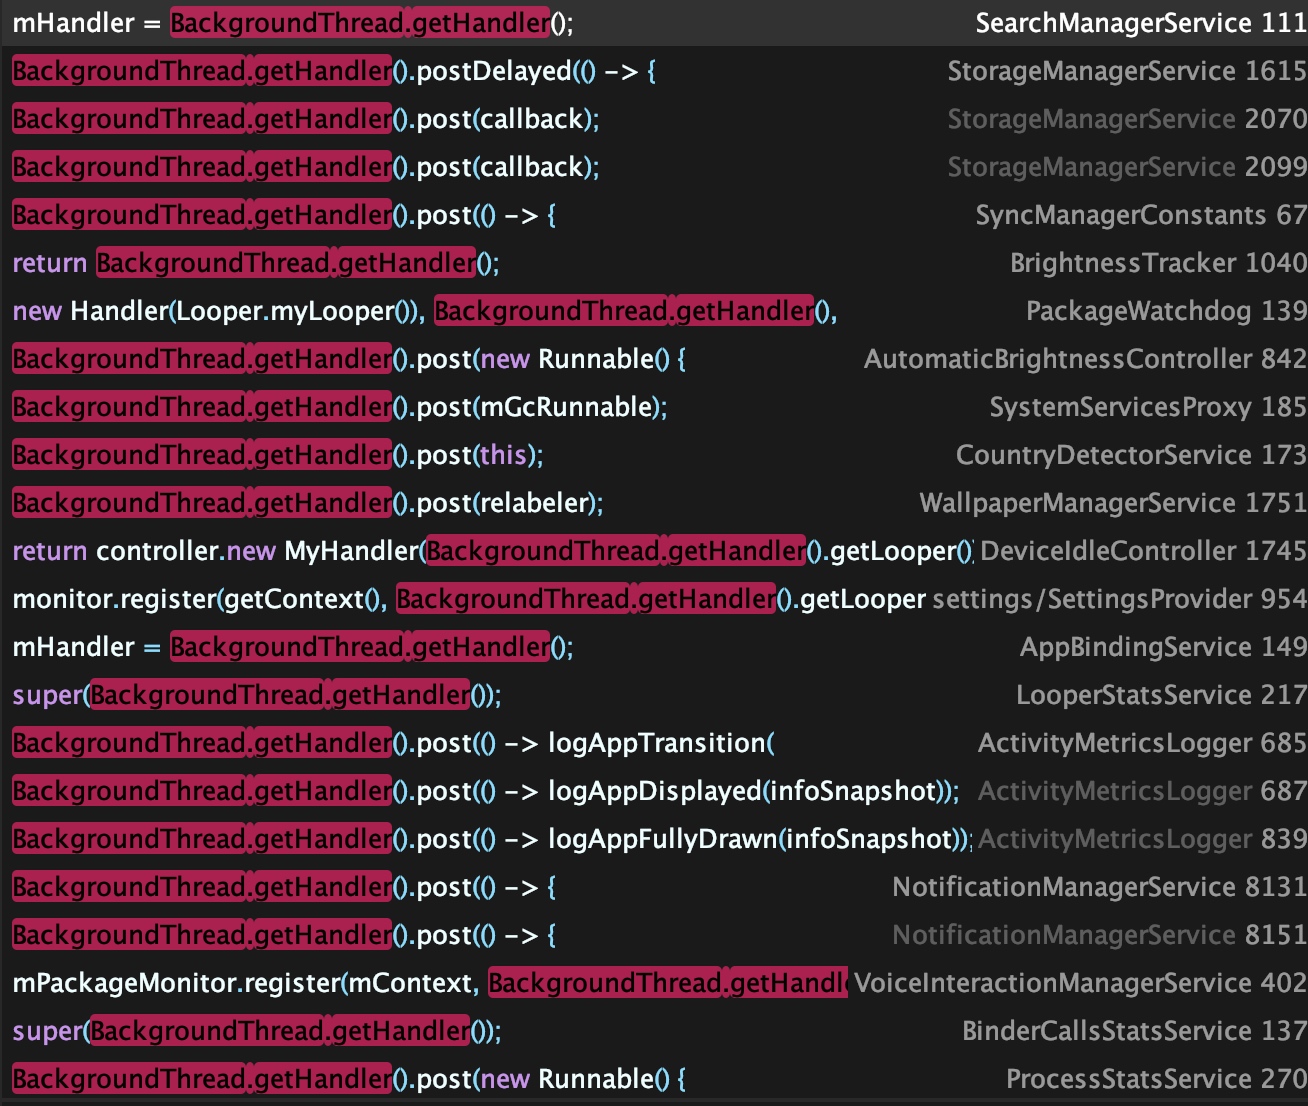
Task: Click the ProcessStatsService line 270 result
Action: click(654, 1079)
